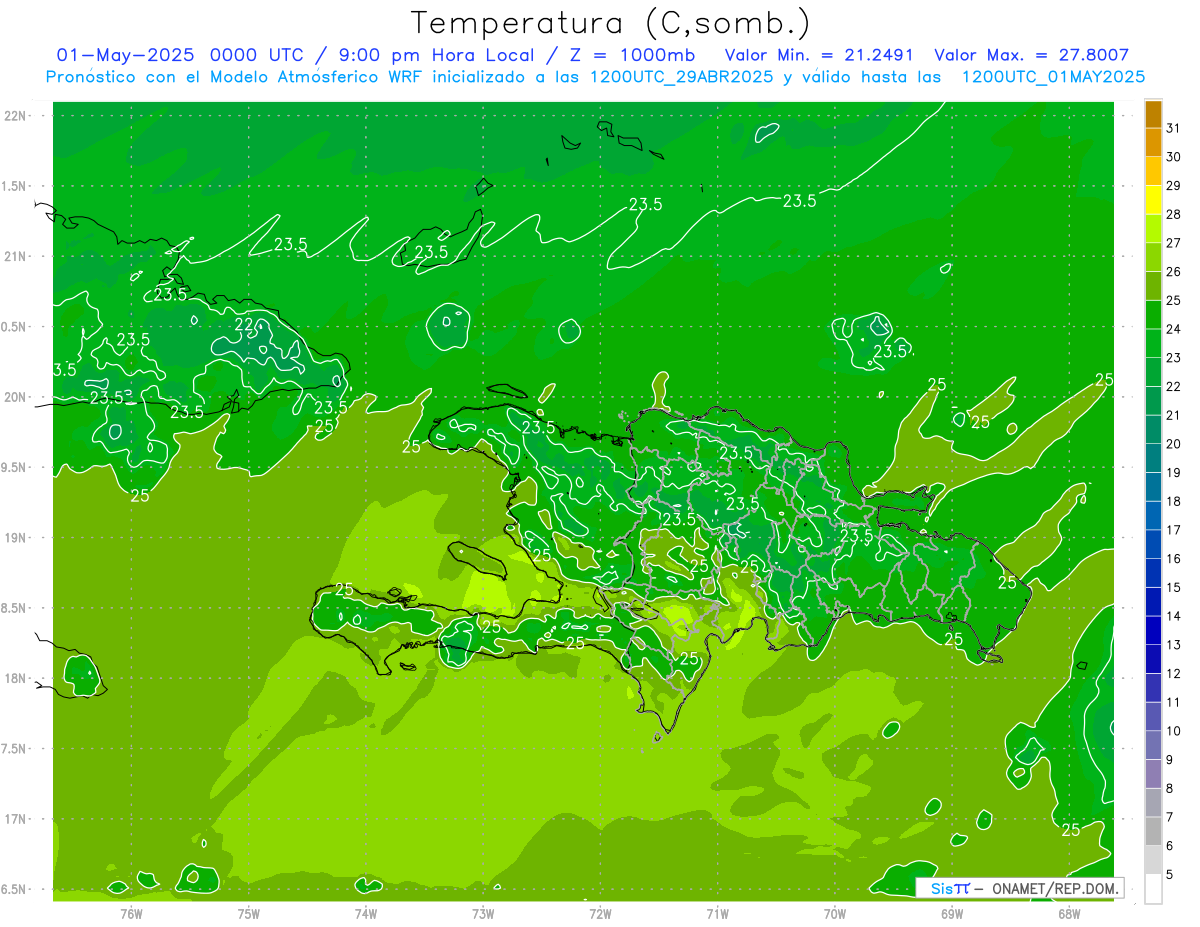This screenshot has width=1200, height=927.
Task: Click the teal colorbar swatch between 19 and 20
Action: [1153, 458]
